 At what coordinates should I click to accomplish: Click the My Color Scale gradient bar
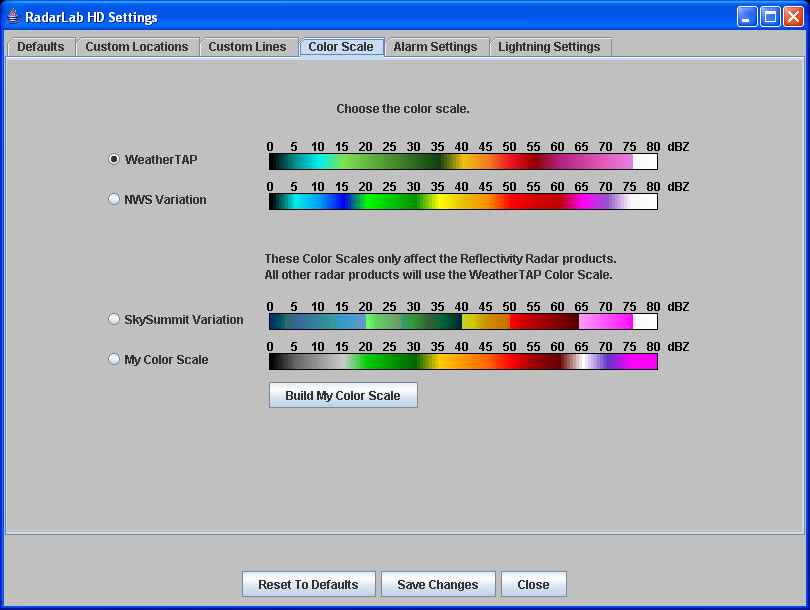[463, 362]
